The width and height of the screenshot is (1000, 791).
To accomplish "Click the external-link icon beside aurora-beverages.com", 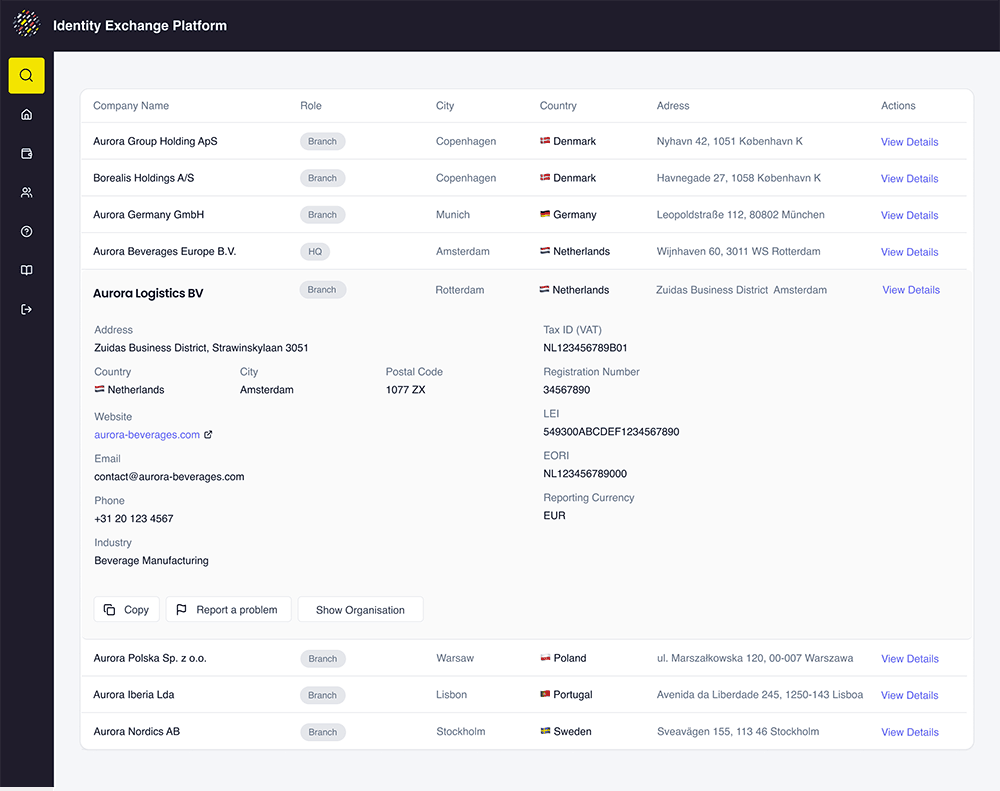I will coord(208,434).
